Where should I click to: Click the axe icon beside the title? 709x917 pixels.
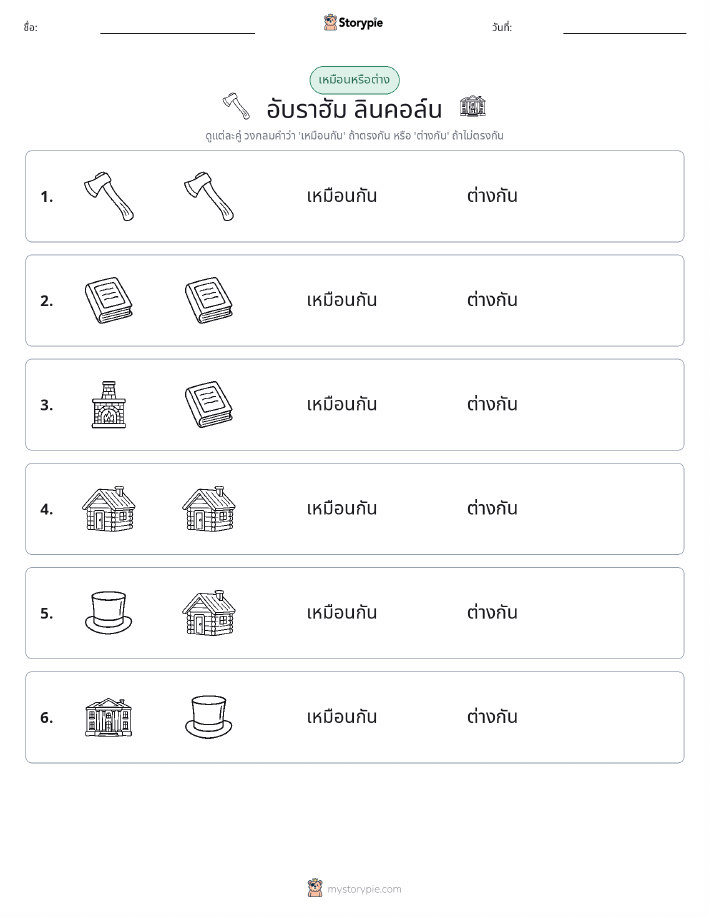point(236,106)
